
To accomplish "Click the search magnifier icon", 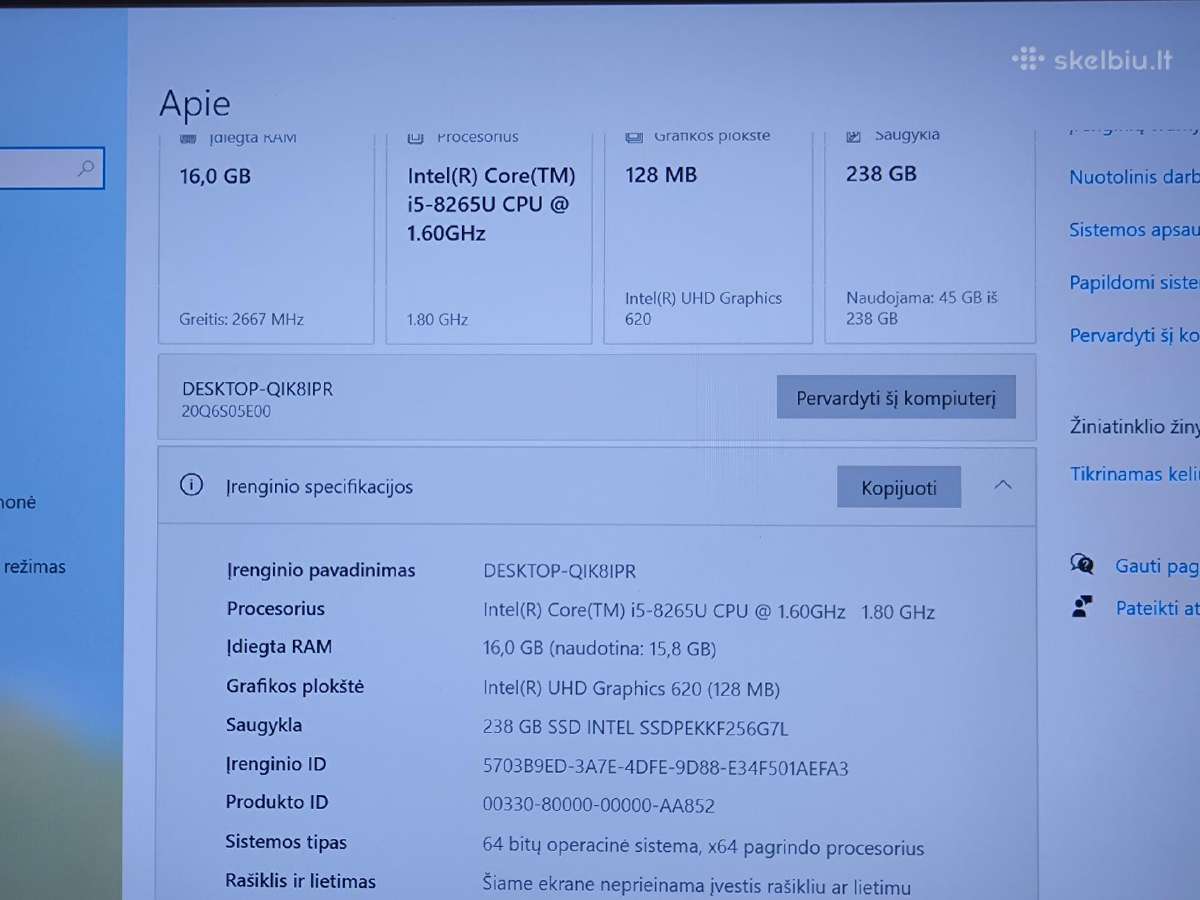I will tap(87, 168).
